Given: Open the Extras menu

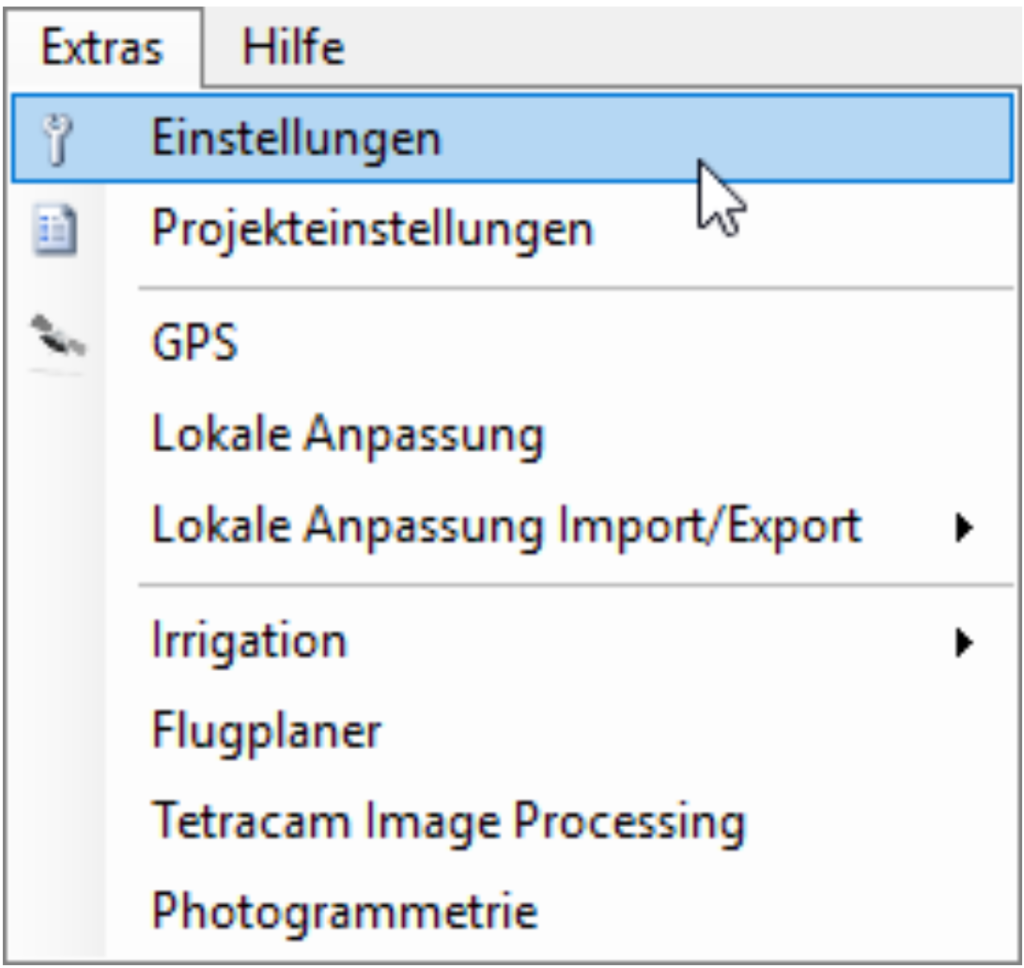Looking at the screenshot, I should (102, 48).
